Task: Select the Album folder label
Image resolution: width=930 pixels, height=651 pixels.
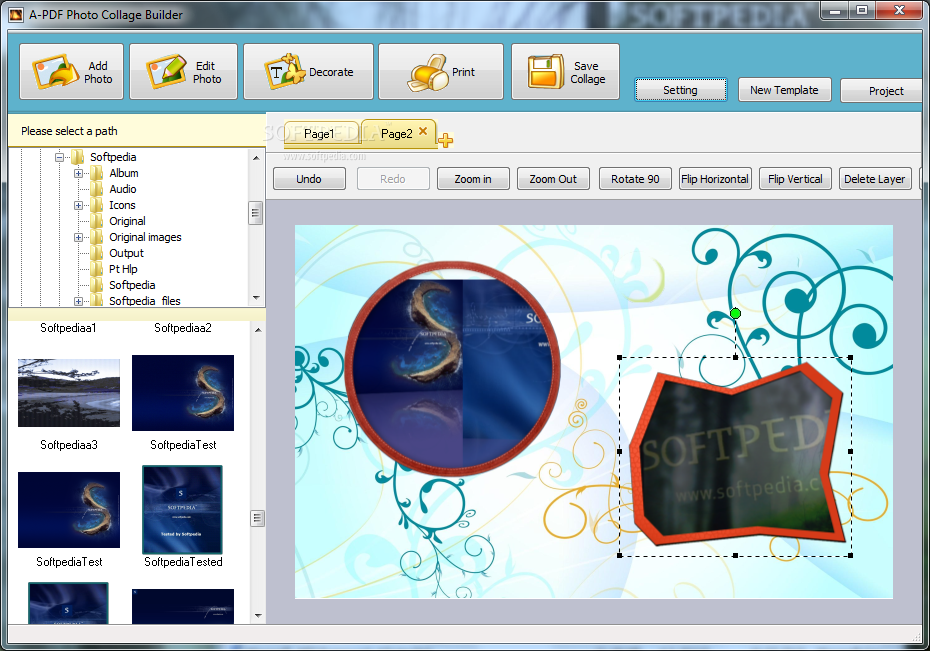Action: 123,173
